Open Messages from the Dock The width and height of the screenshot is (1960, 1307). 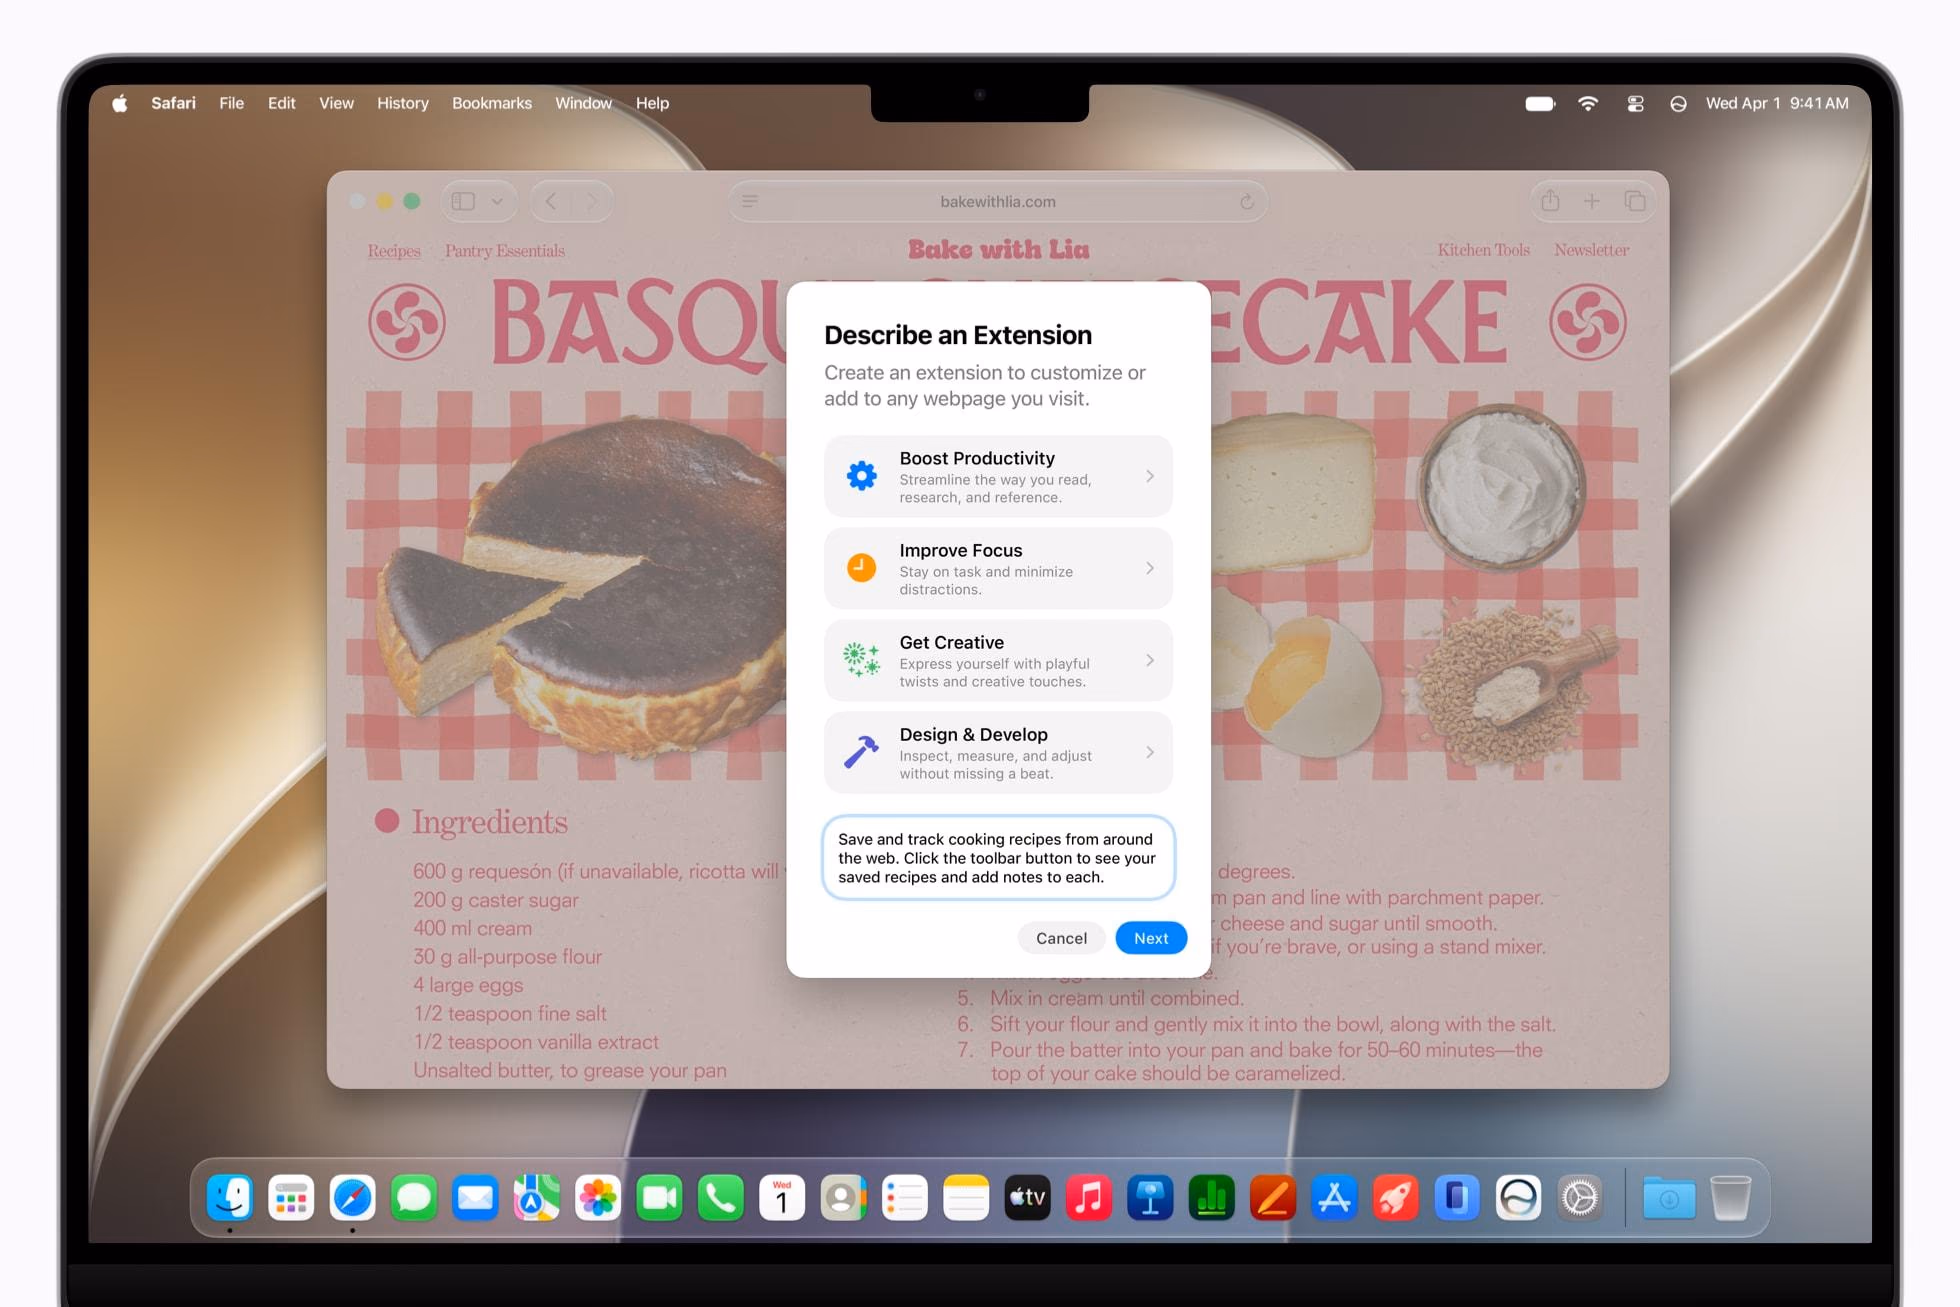tap(414, 1197)
